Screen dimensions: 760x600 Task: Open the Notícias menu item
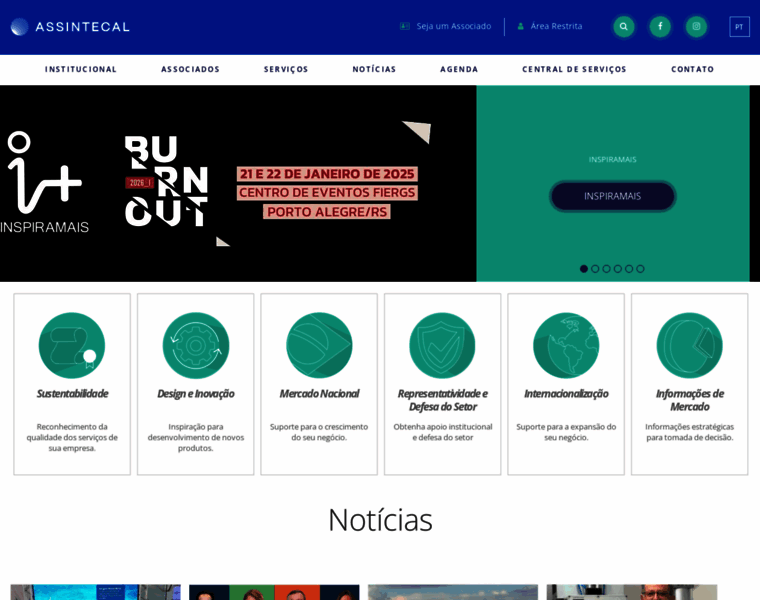374,69
